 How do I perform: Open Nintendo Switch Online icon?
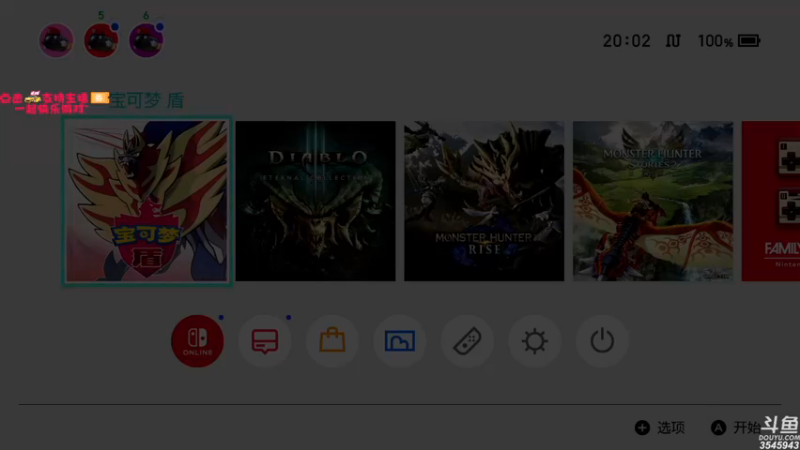click(x=197, y=341)
